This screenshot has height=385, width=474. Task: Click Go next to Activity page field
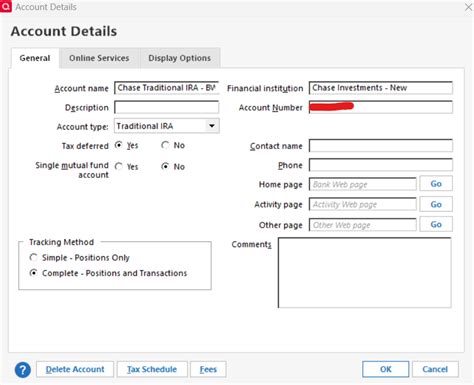coord(436,204)
